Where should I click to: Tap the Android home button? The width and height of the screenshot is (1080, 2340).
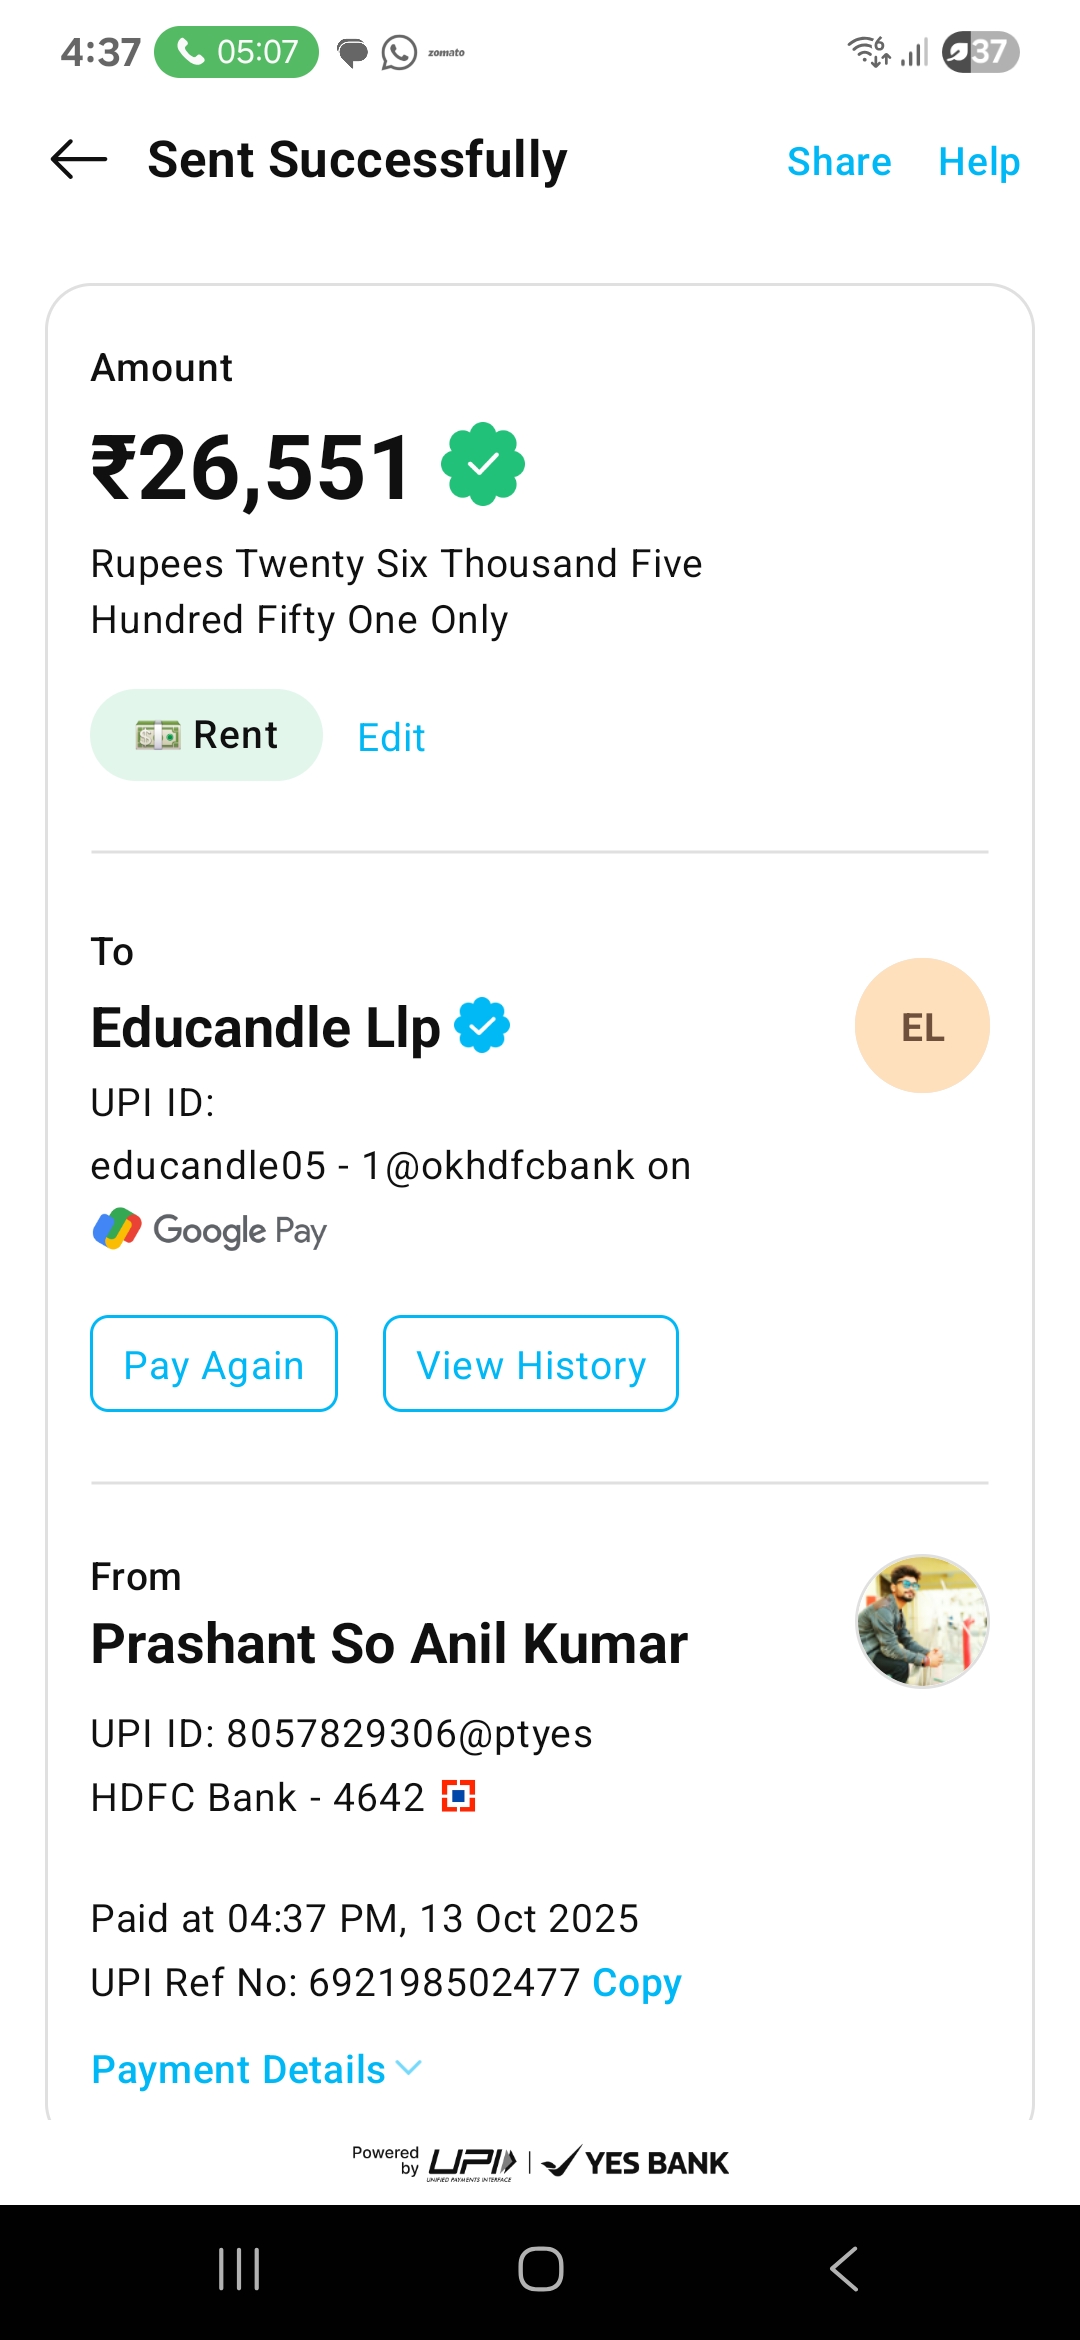[x=540, y=2268]
